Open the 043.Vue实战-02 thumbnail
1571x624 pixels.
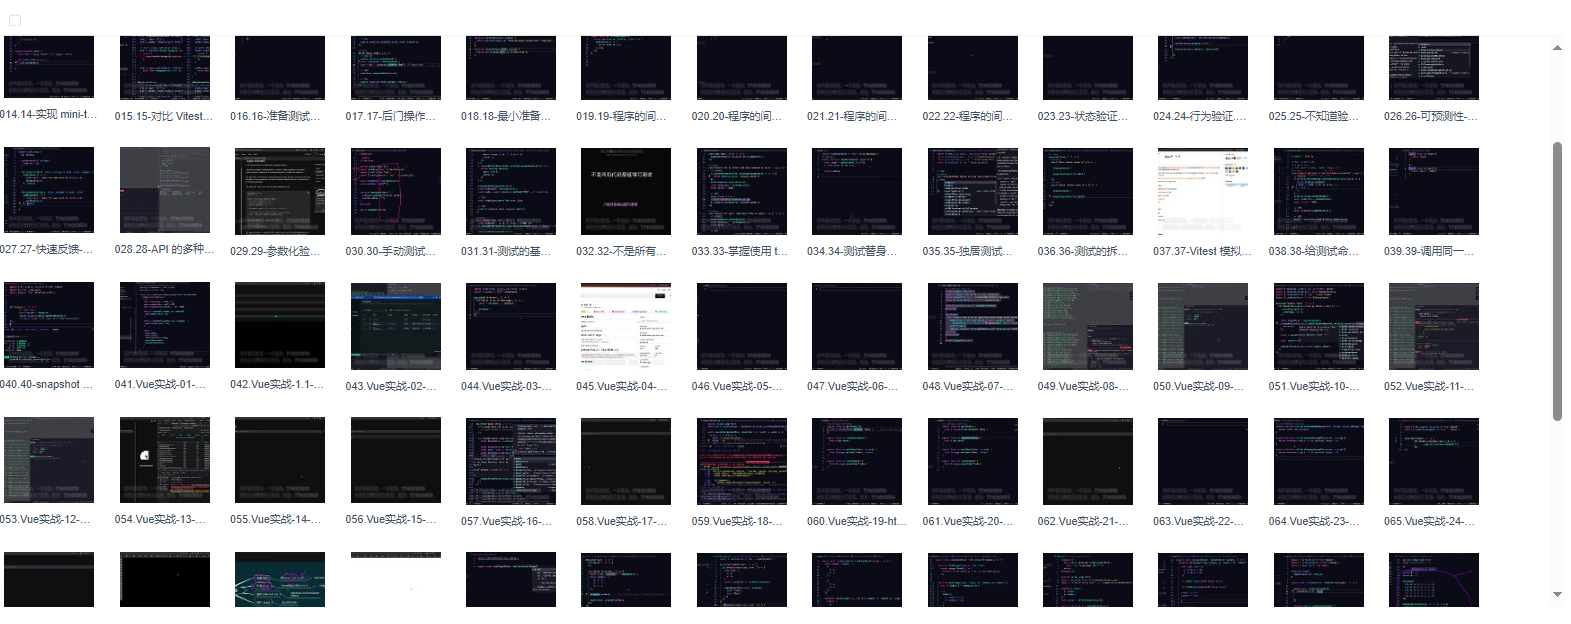coord(395,326)
